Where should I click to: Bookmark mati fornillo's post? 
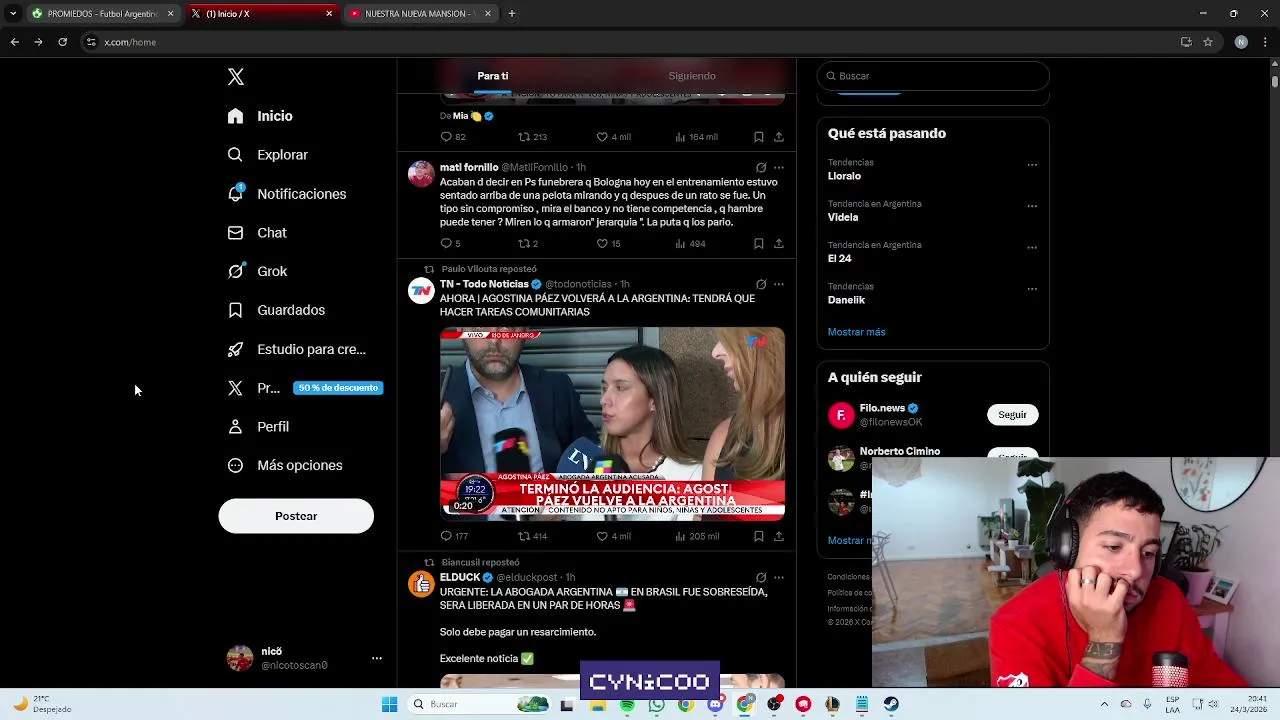759,243
